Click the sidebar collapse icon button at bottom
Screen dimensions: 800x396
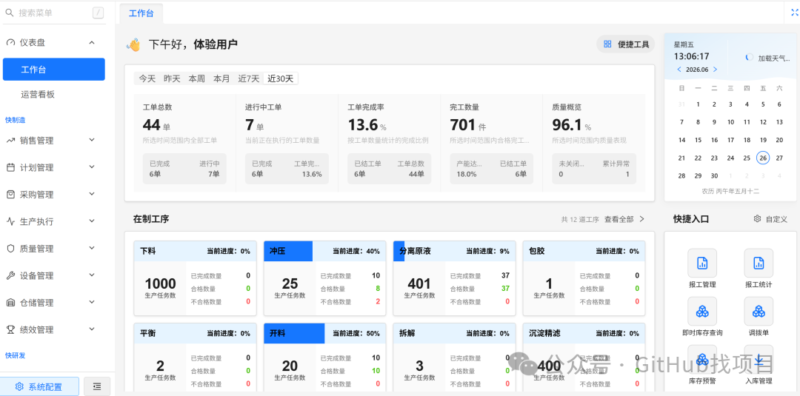pos(97,387)
